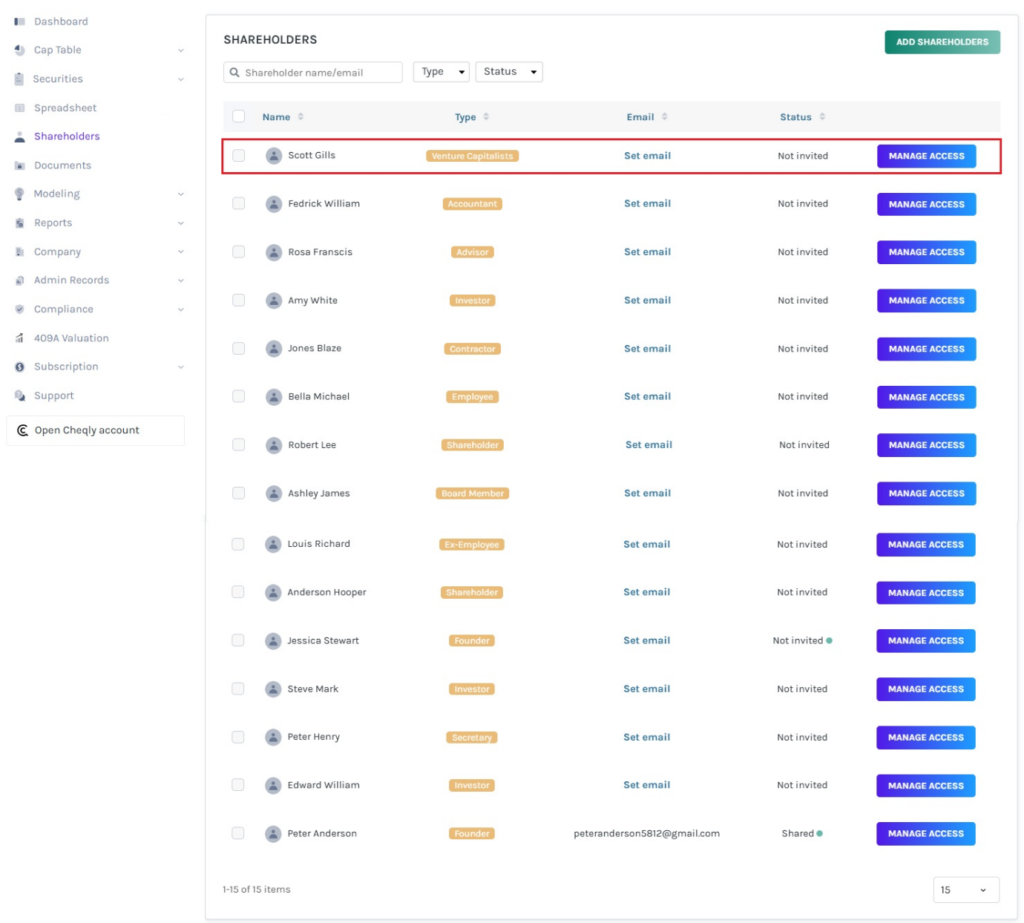Image resolution: width=1024 pixels, height=923 pixels.
Task: Open the Type filter dropdown
Action: pyautogui.click(x=440, y=71)
